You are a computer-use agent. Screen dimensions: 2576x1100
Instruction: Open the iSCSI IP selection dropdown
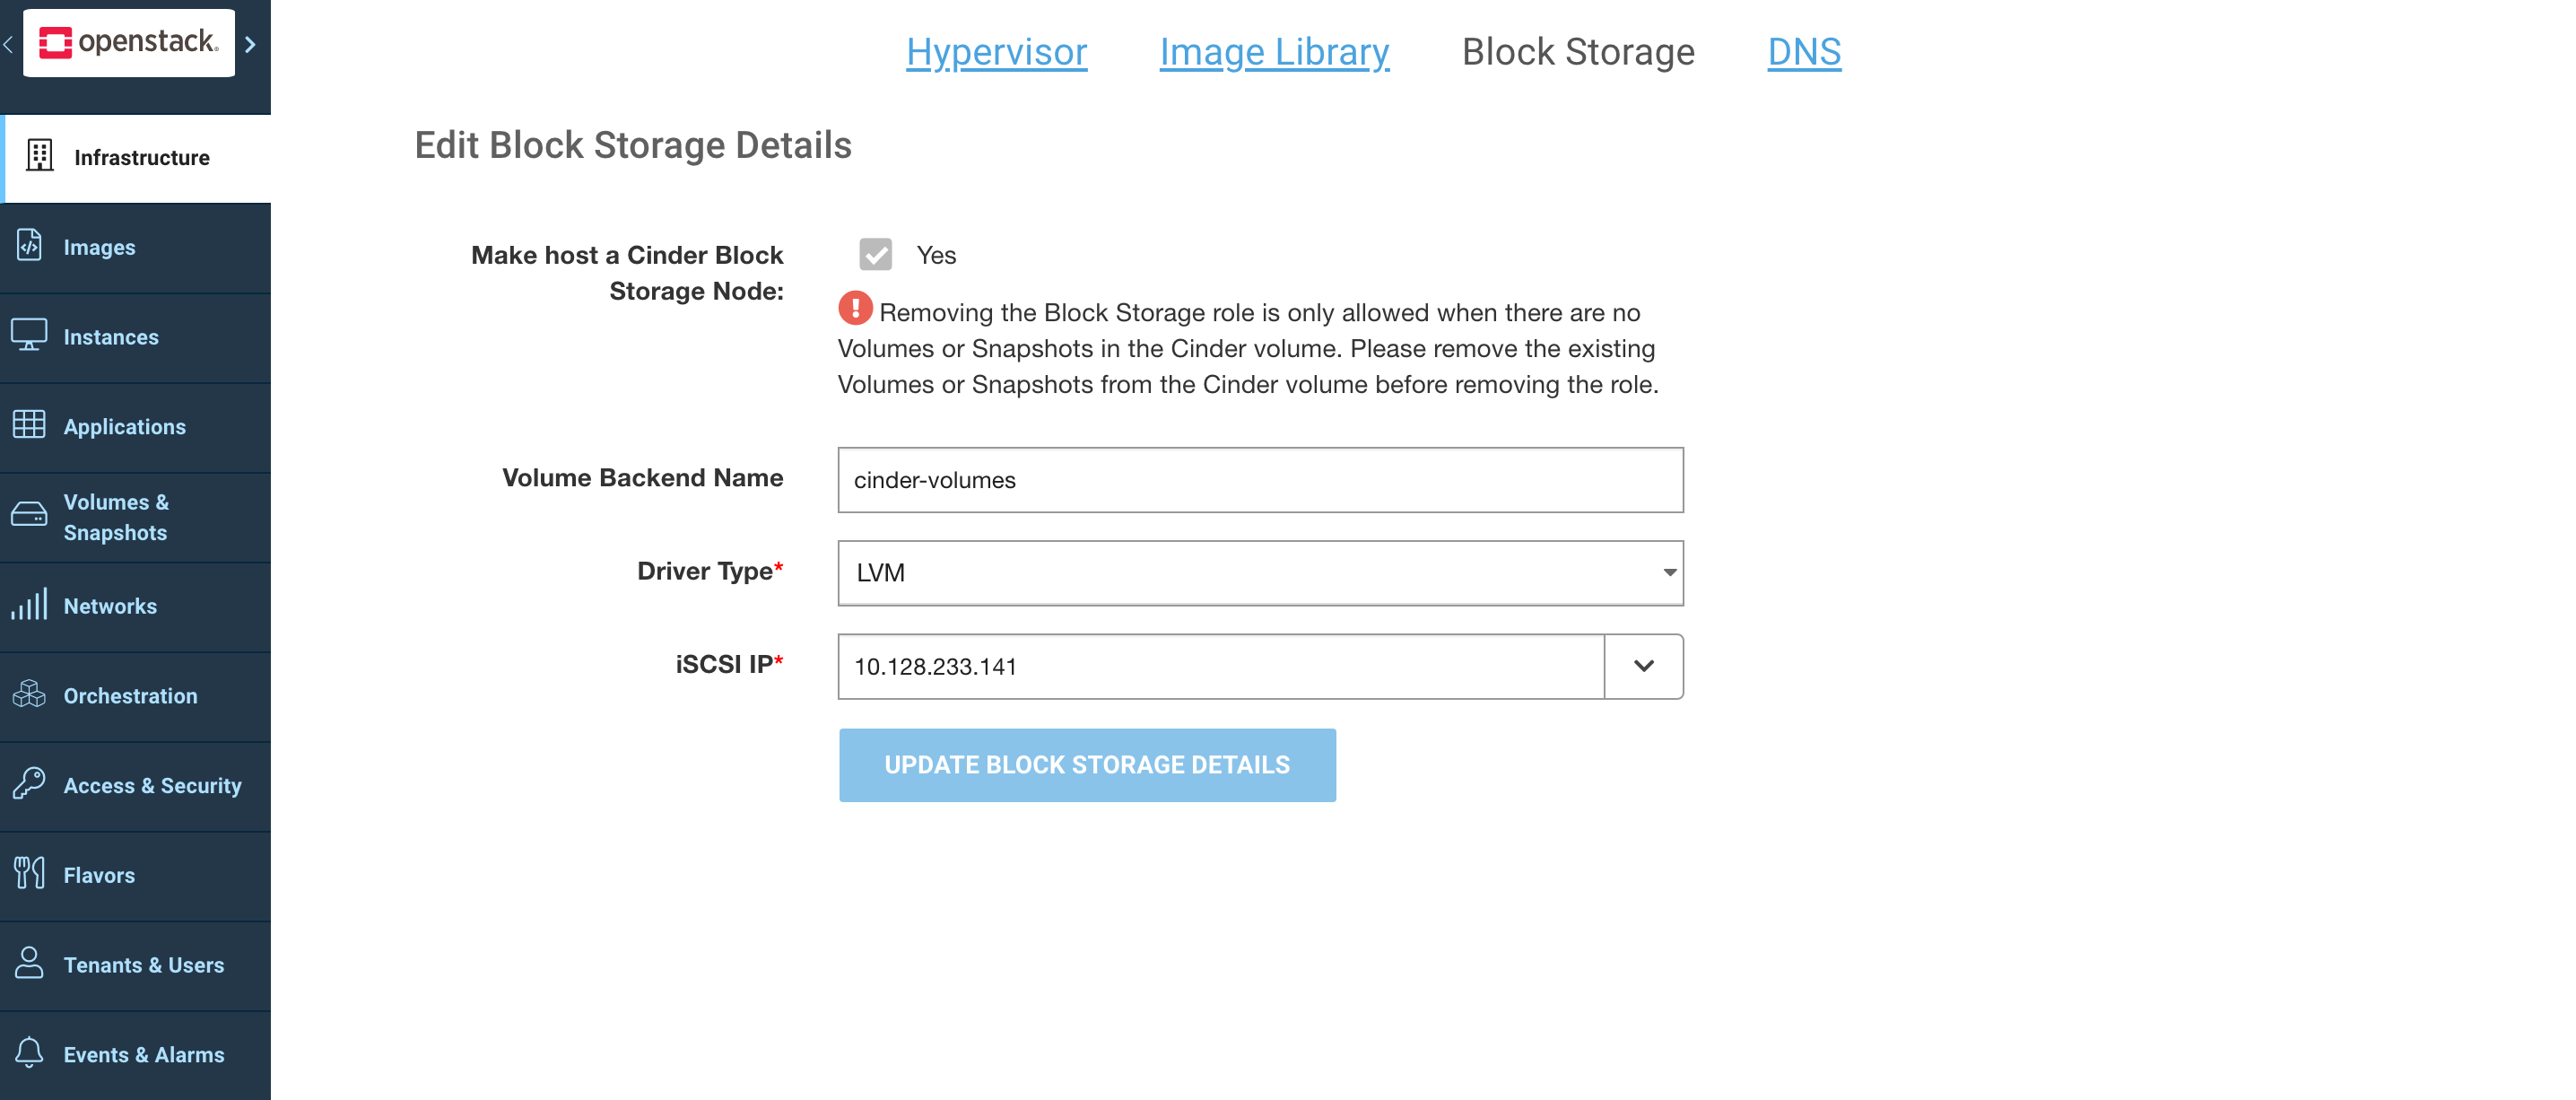click(1642, 666)
